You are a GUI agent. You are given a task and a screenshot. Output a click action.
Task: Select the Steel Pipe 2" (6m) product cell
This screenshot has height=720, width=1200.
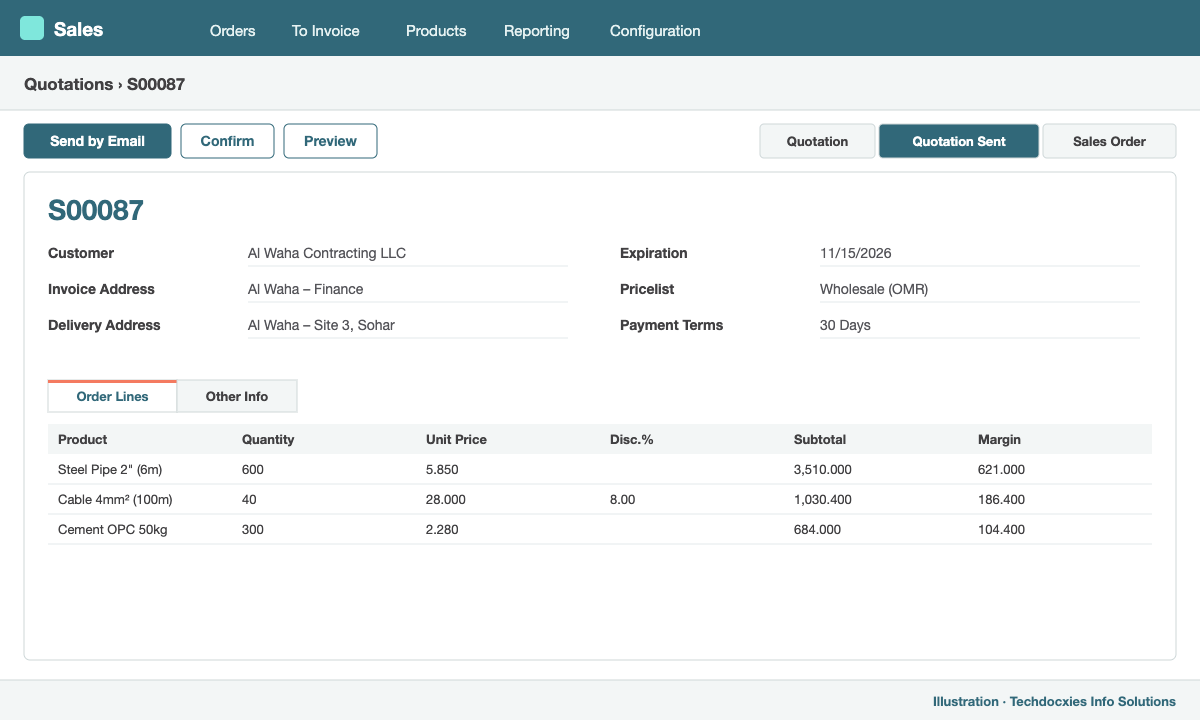(110, 469)
